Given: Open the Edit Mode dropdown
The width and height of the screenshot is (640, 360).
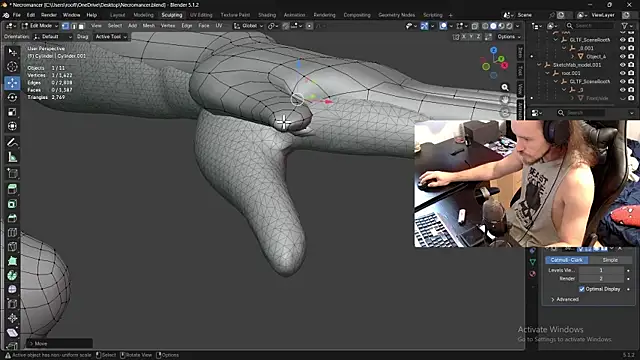Looking at the screenshot, I should pos(40,26).
